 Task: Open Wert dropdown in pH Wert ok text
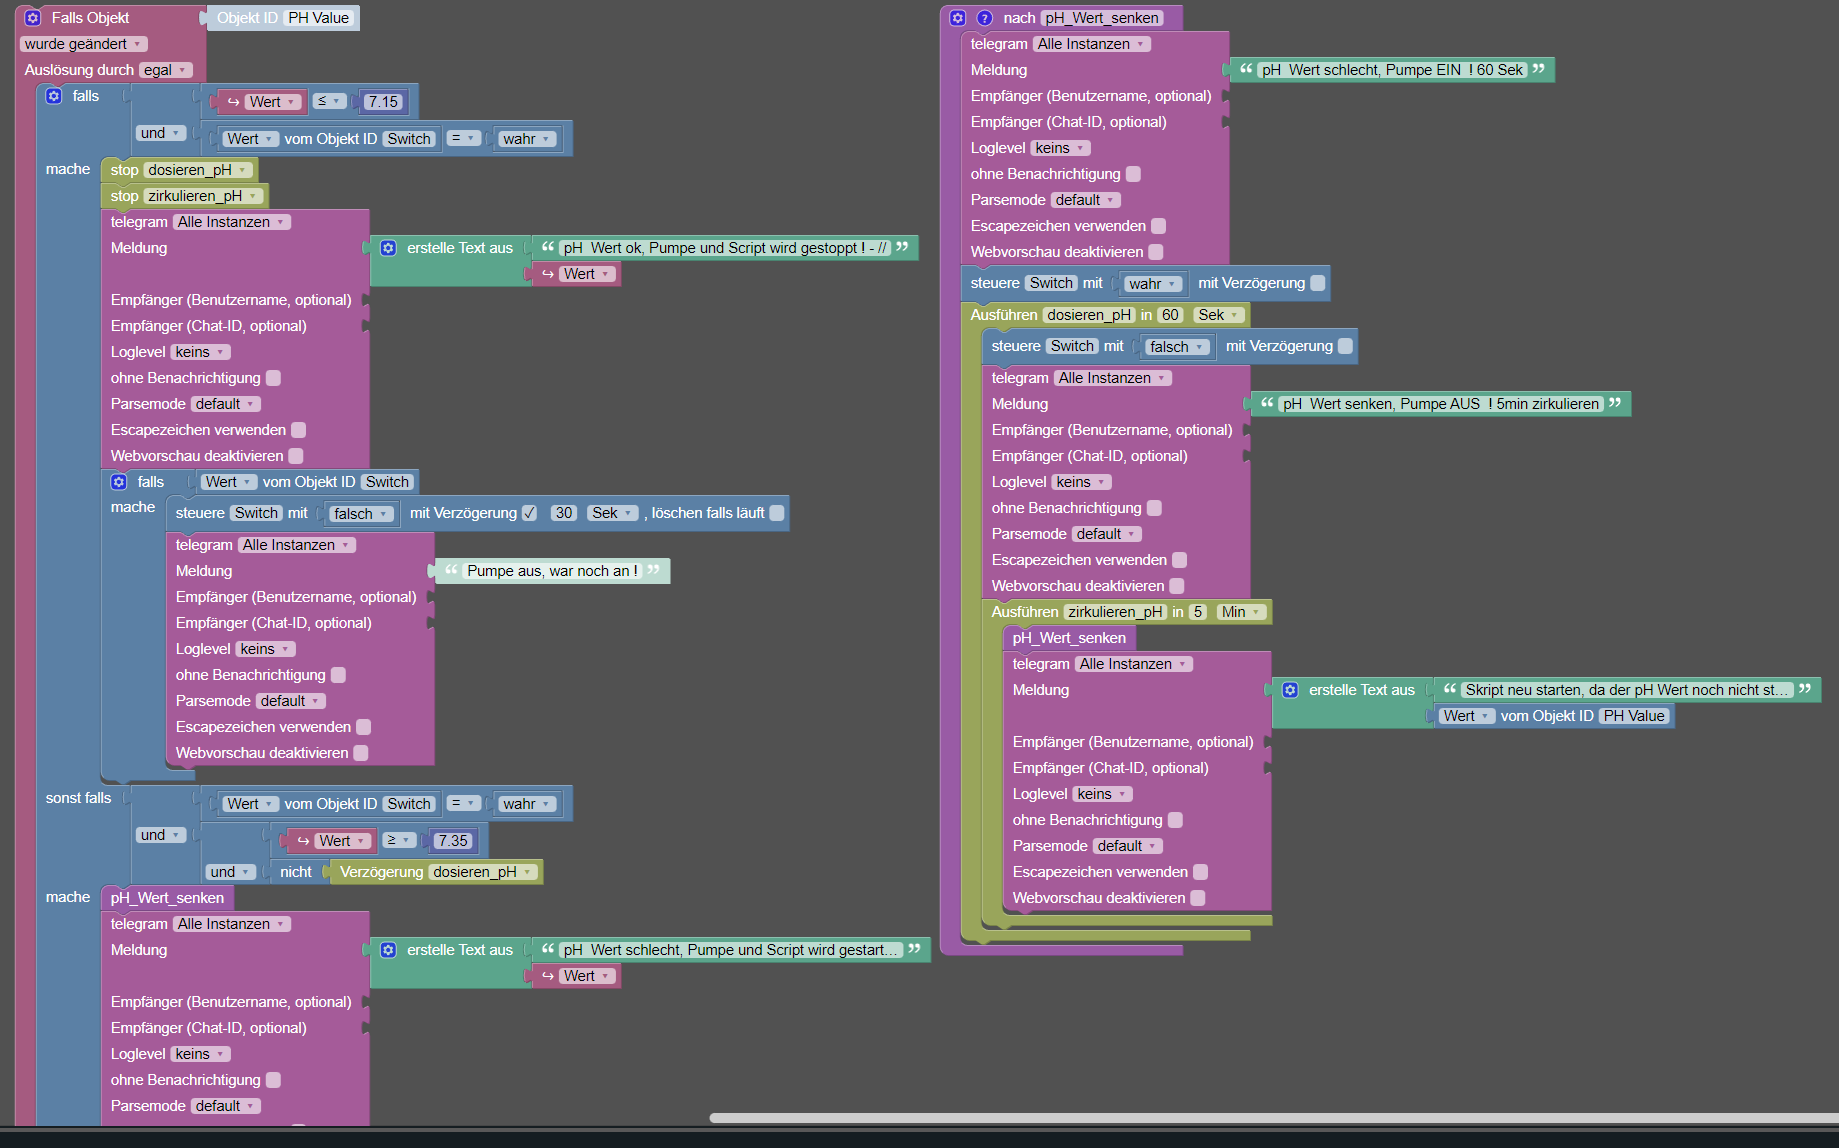coord(587,274)
